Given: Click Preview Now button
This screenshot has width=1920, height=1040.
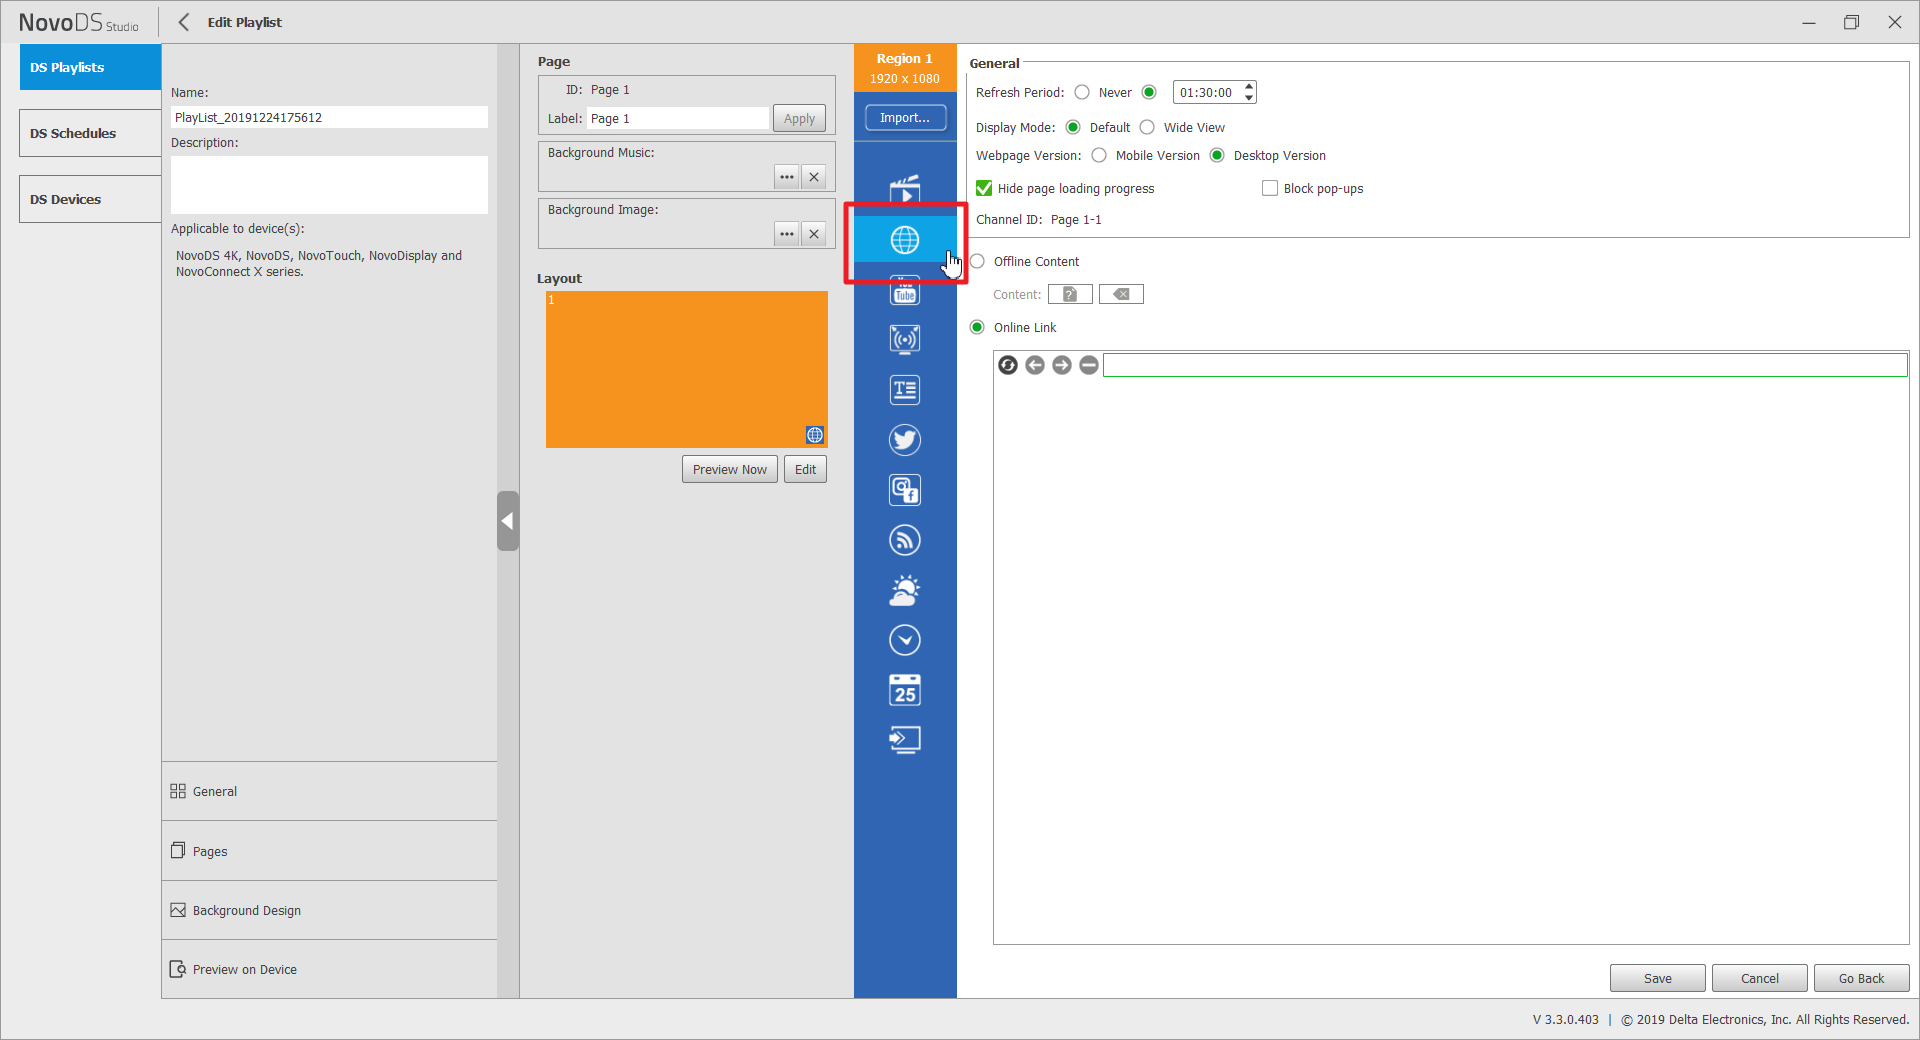Looking at the screenshot, I should pyautogui.click(x=730, y=469).
